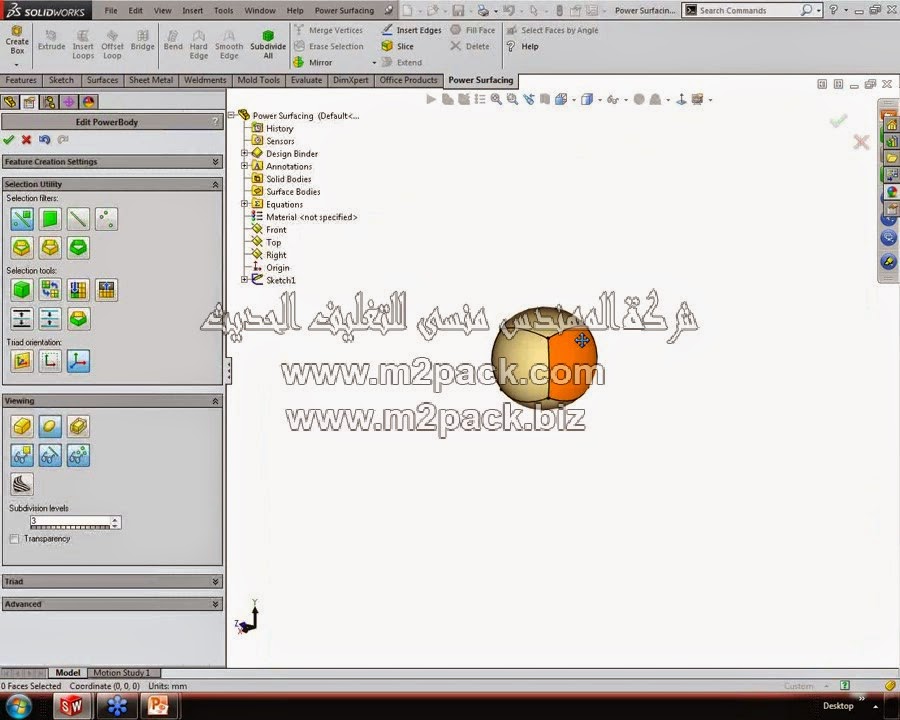The image size is (900, 720).
Task: Enable the edge selection filter
Action: [x=79, y=219]
